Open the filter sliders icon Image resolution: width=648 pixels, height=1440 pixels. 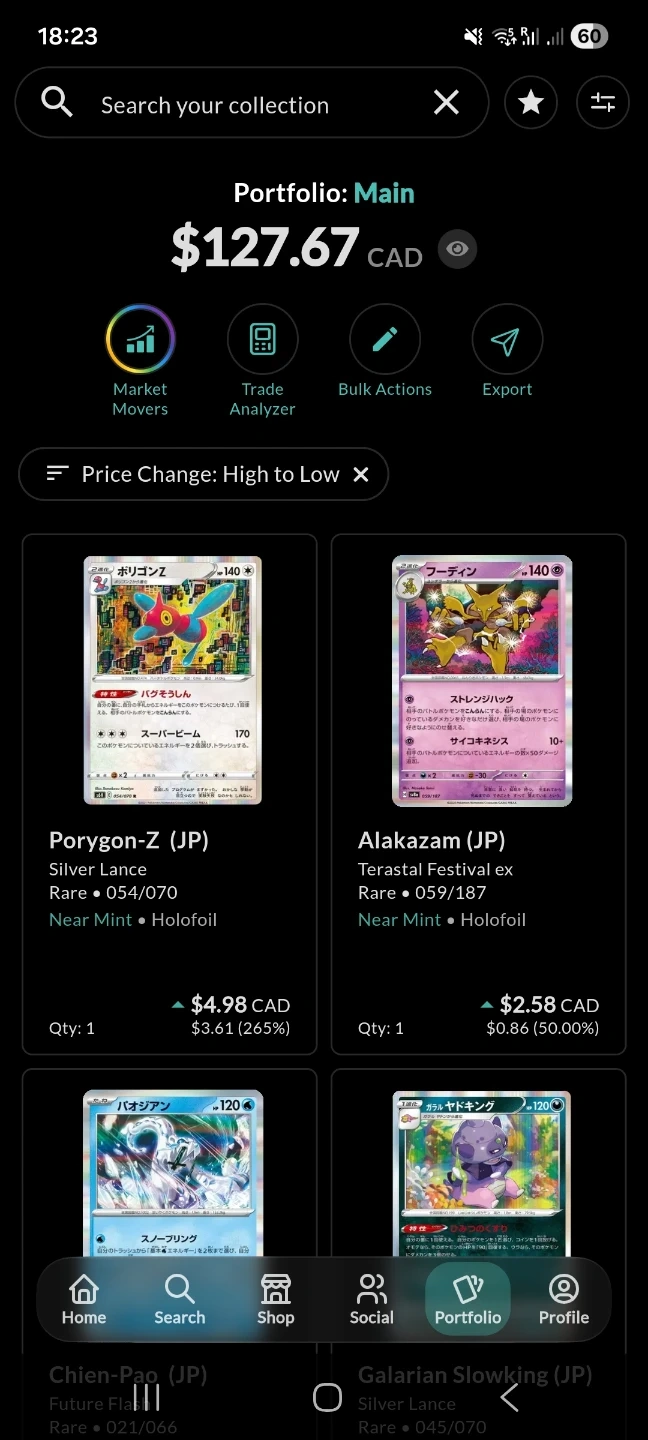click(603, 102)
